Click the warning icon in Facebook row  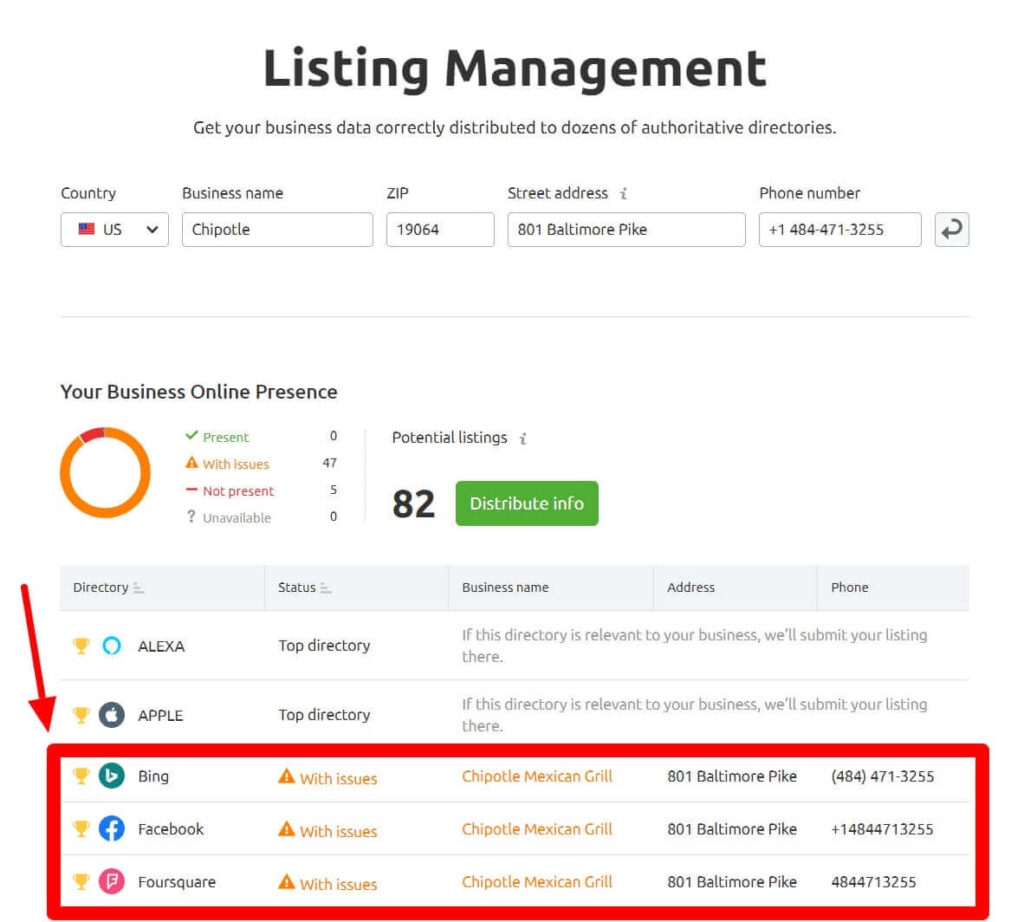coord(286,829)
